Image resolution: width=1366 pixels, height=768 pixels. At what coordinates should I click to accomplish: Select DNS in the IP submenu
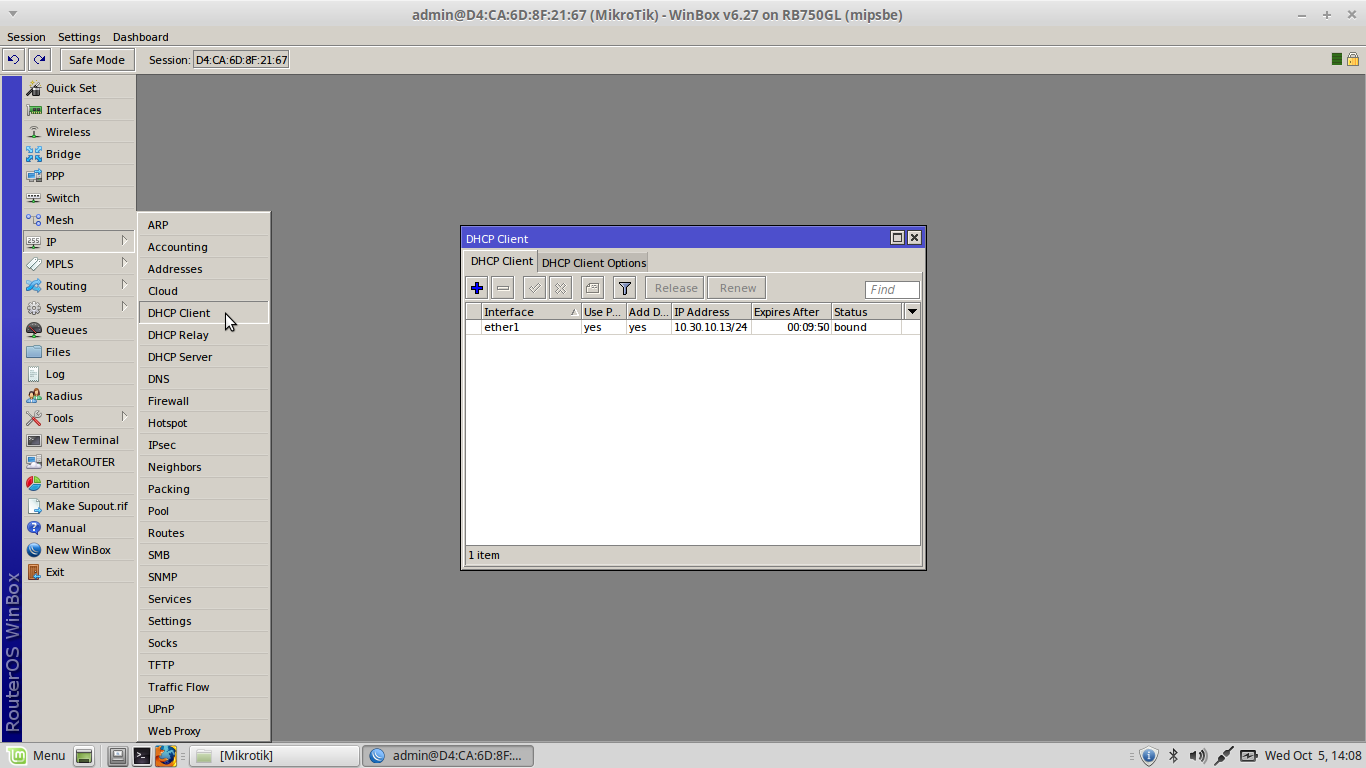tap(204, 379)
